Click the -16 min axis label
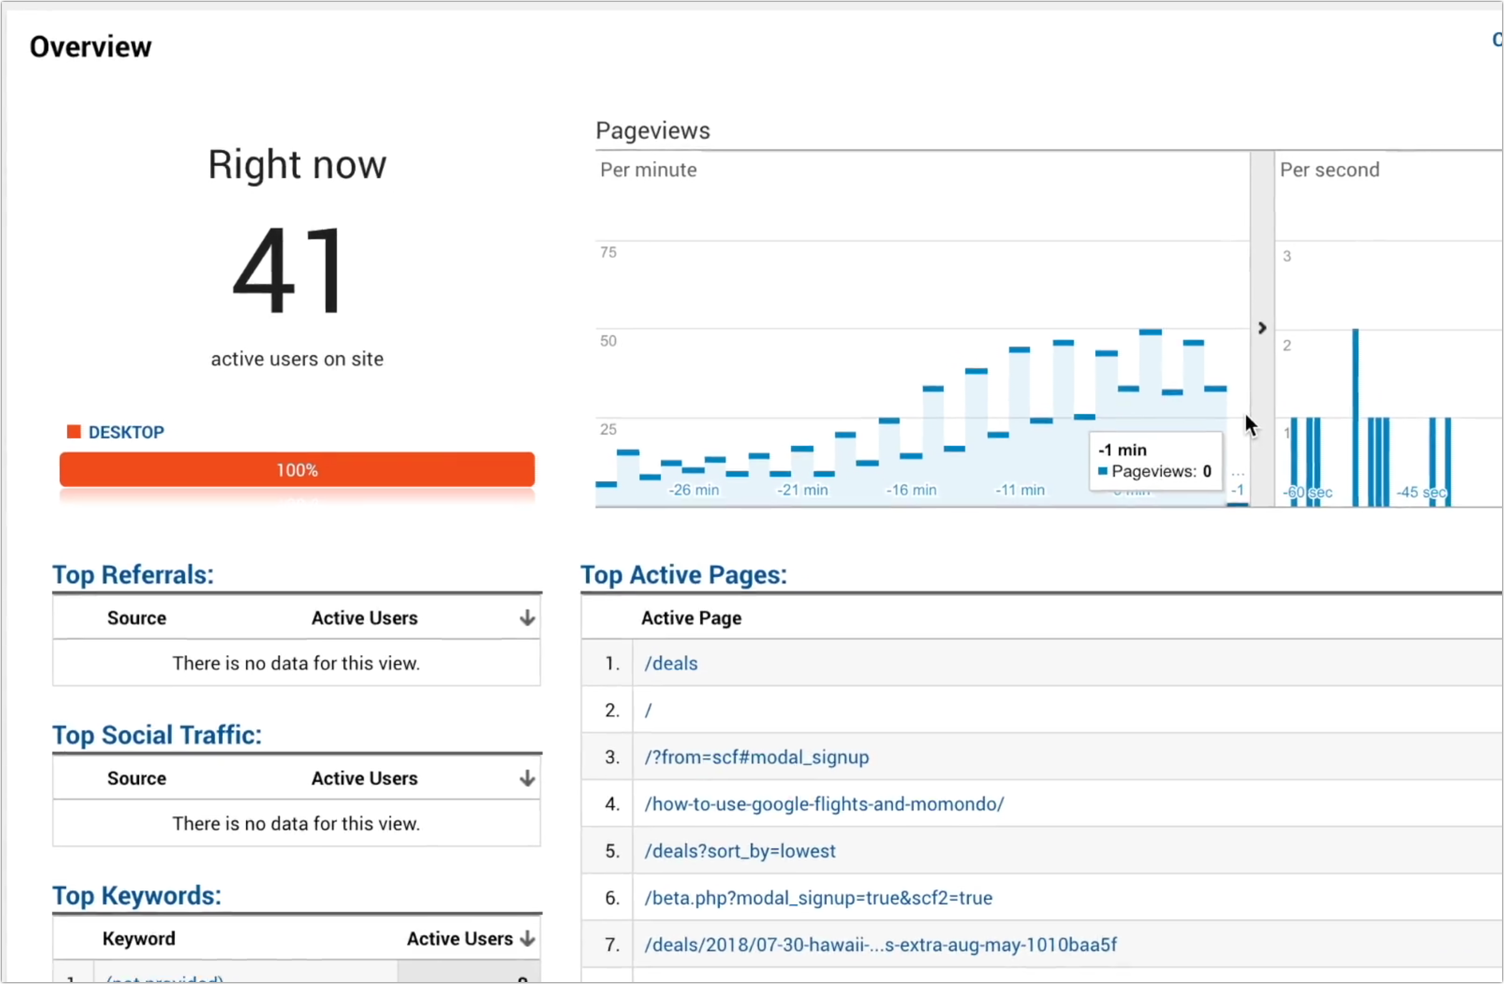 [x=912, y=490]
